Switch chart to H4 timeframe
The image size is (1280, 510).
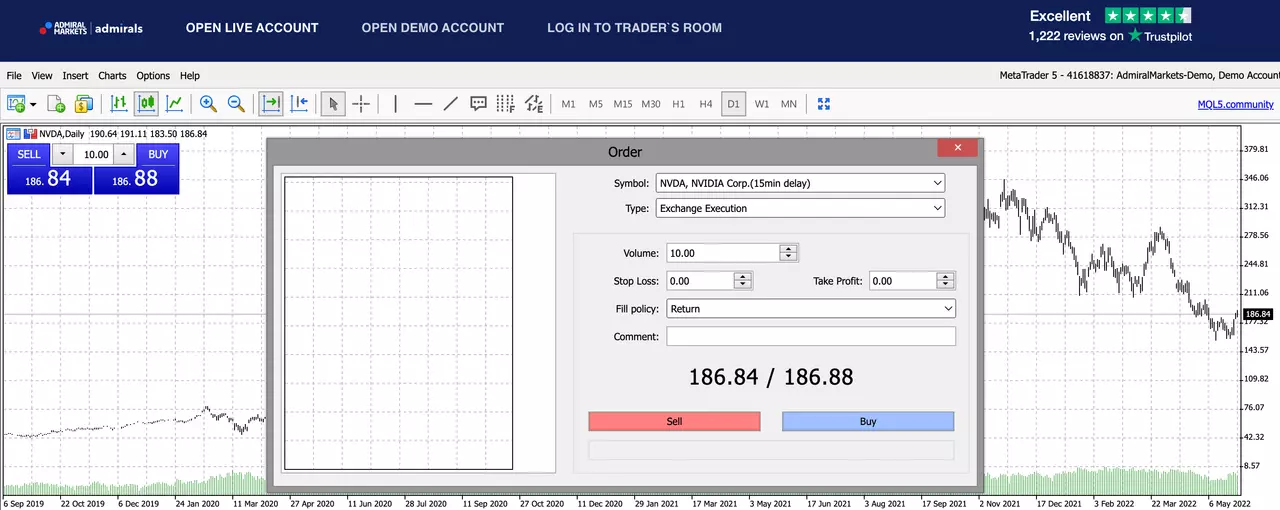[x=706, y=104]
